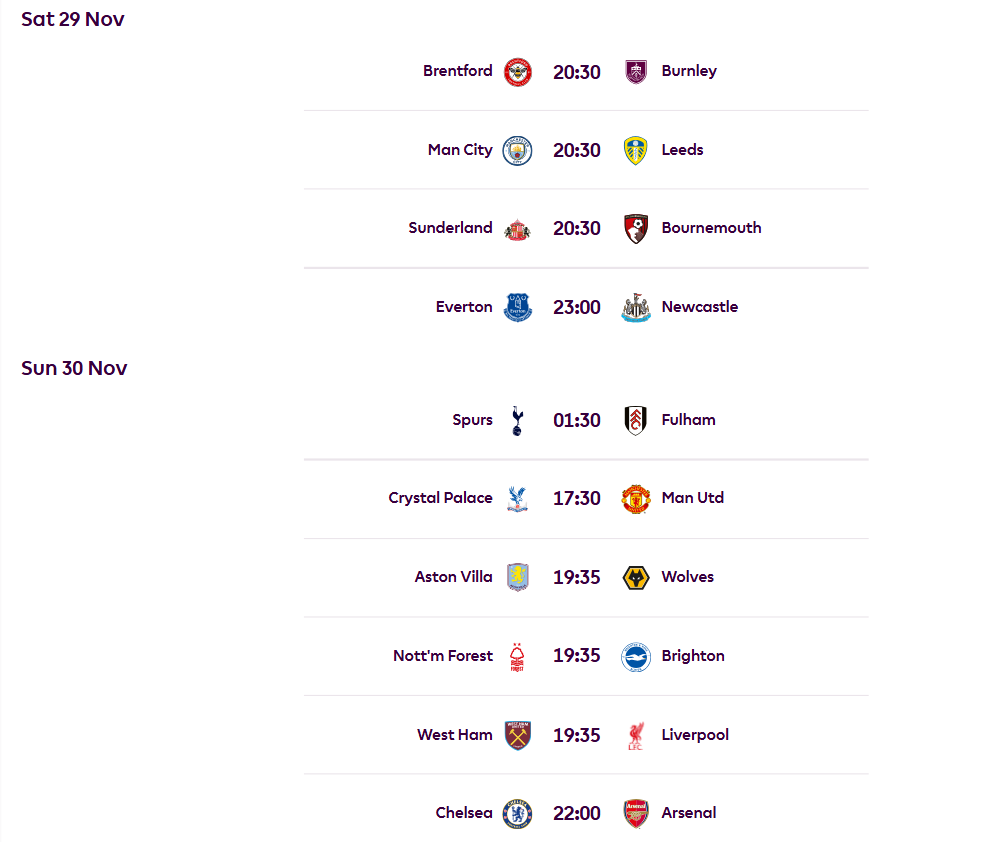Select the Wolves badge icon
The height and width of the screenshot is (842, 987).
(635, 578)
